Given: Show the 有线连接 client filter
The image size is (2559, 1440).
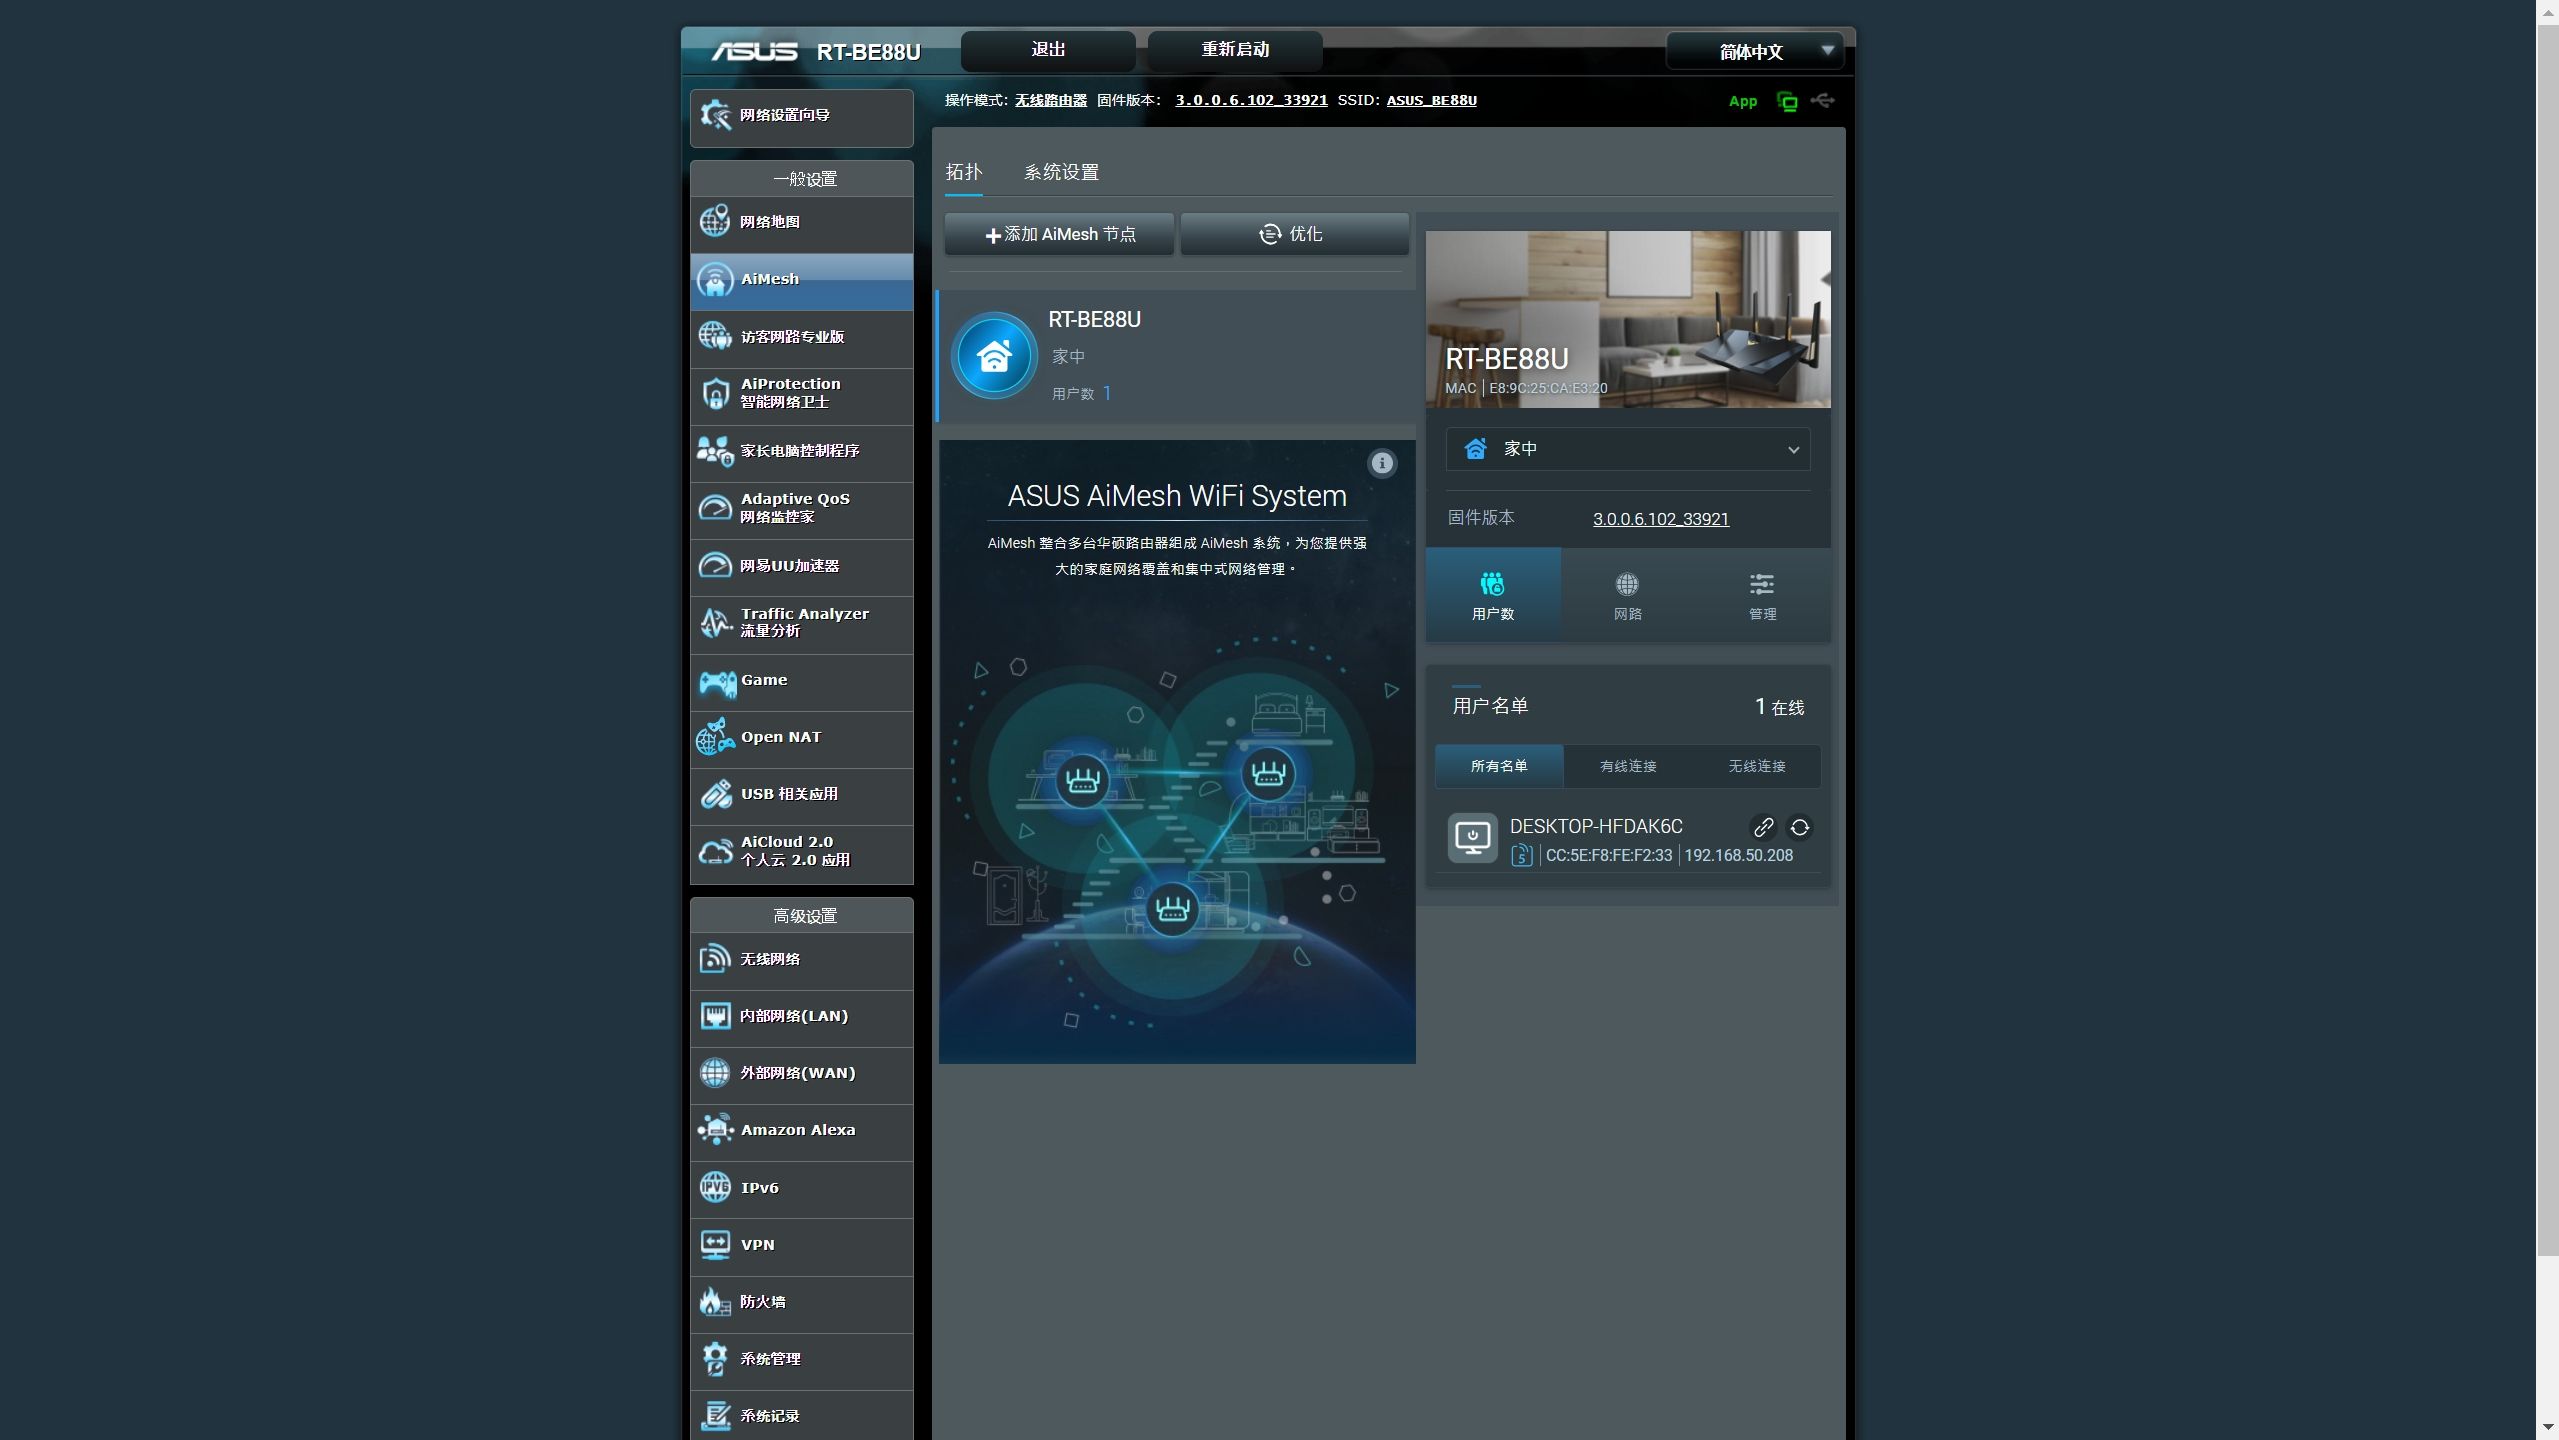Looking at the screenshot, I should tap(1628, 766).
